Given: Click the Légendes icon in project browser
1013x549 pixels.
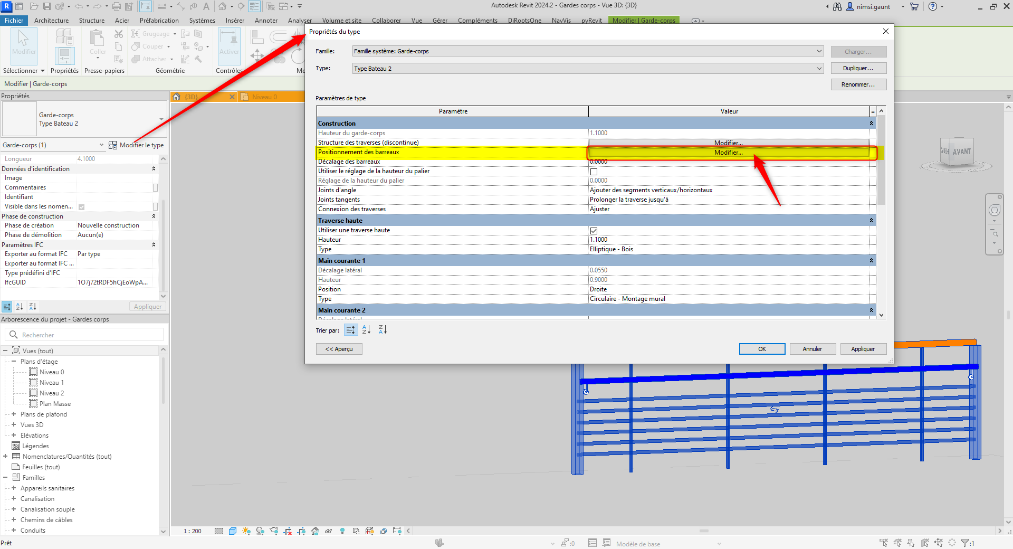Looking at the screenshot, I should coord(15,445).
